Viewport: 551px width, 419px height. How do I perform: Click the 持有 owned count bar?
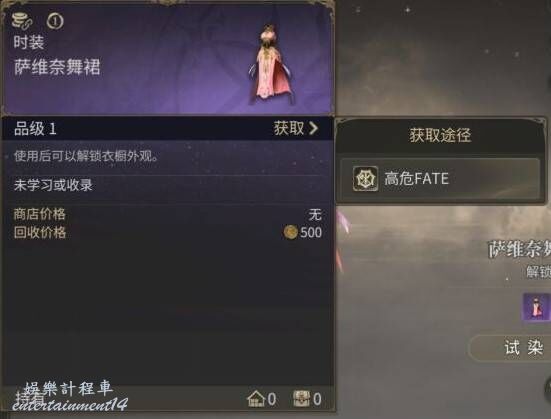[x=167, y=398]
